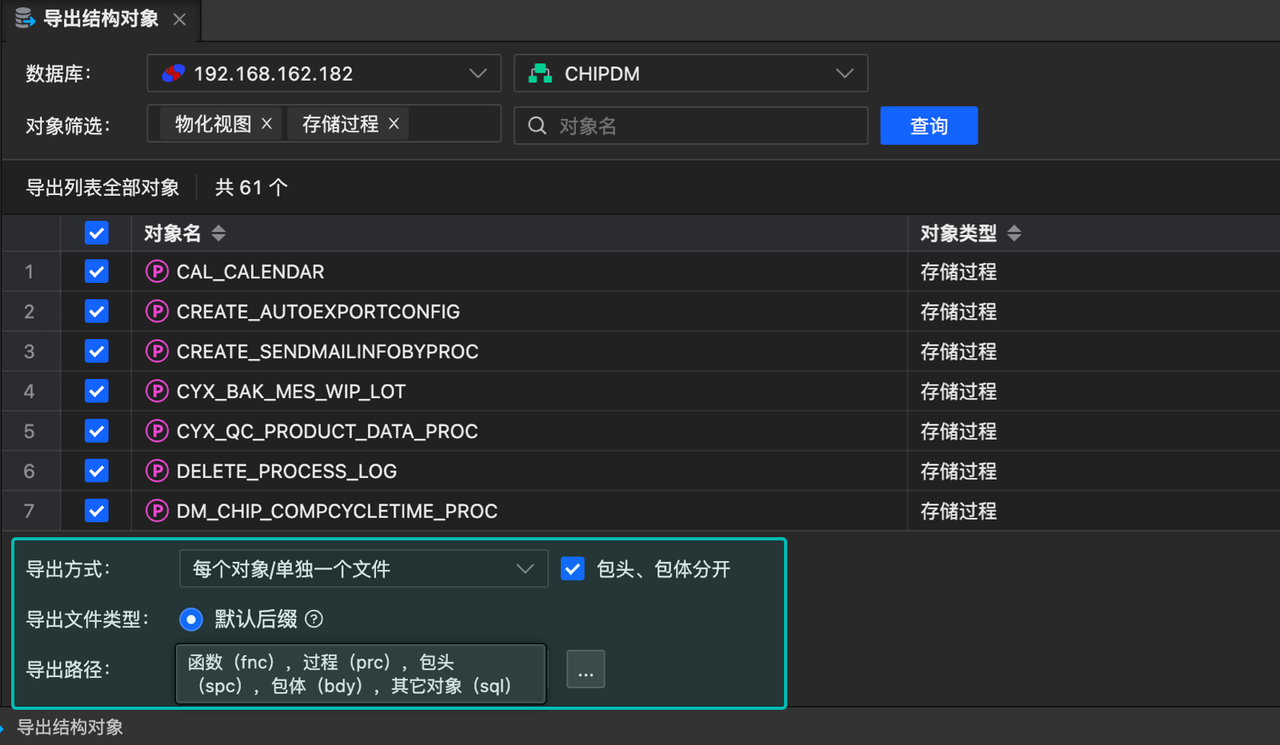
Task: Click the magnifier icon in the 对象名 search box
Action: click(537, 125)
